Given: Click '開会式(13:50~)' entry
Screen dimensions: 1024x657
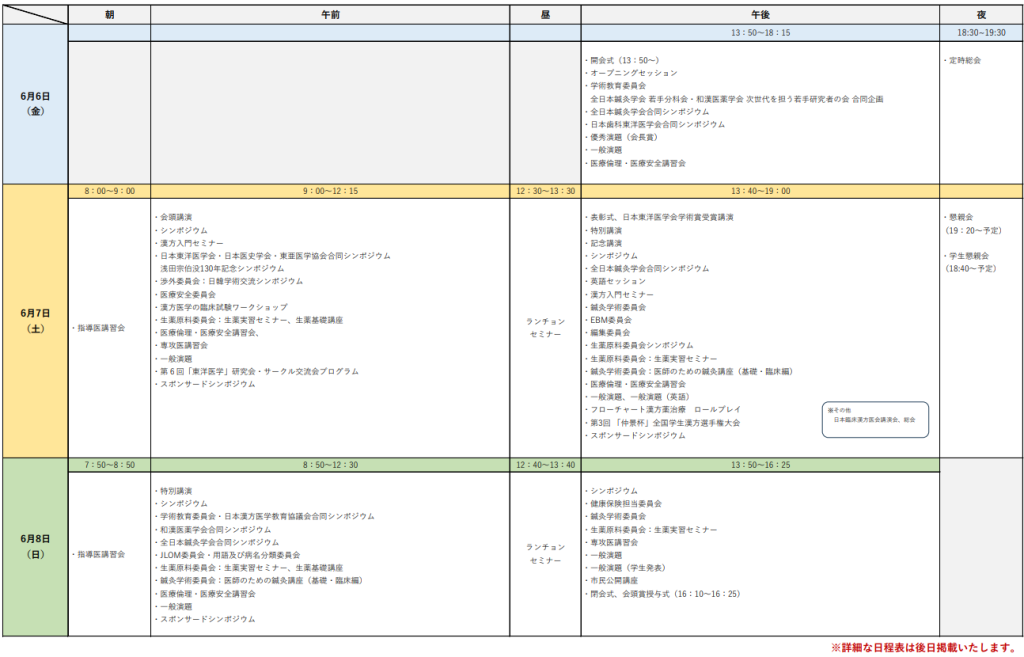Looking at the screenshot, I should [x=622, y=60].
